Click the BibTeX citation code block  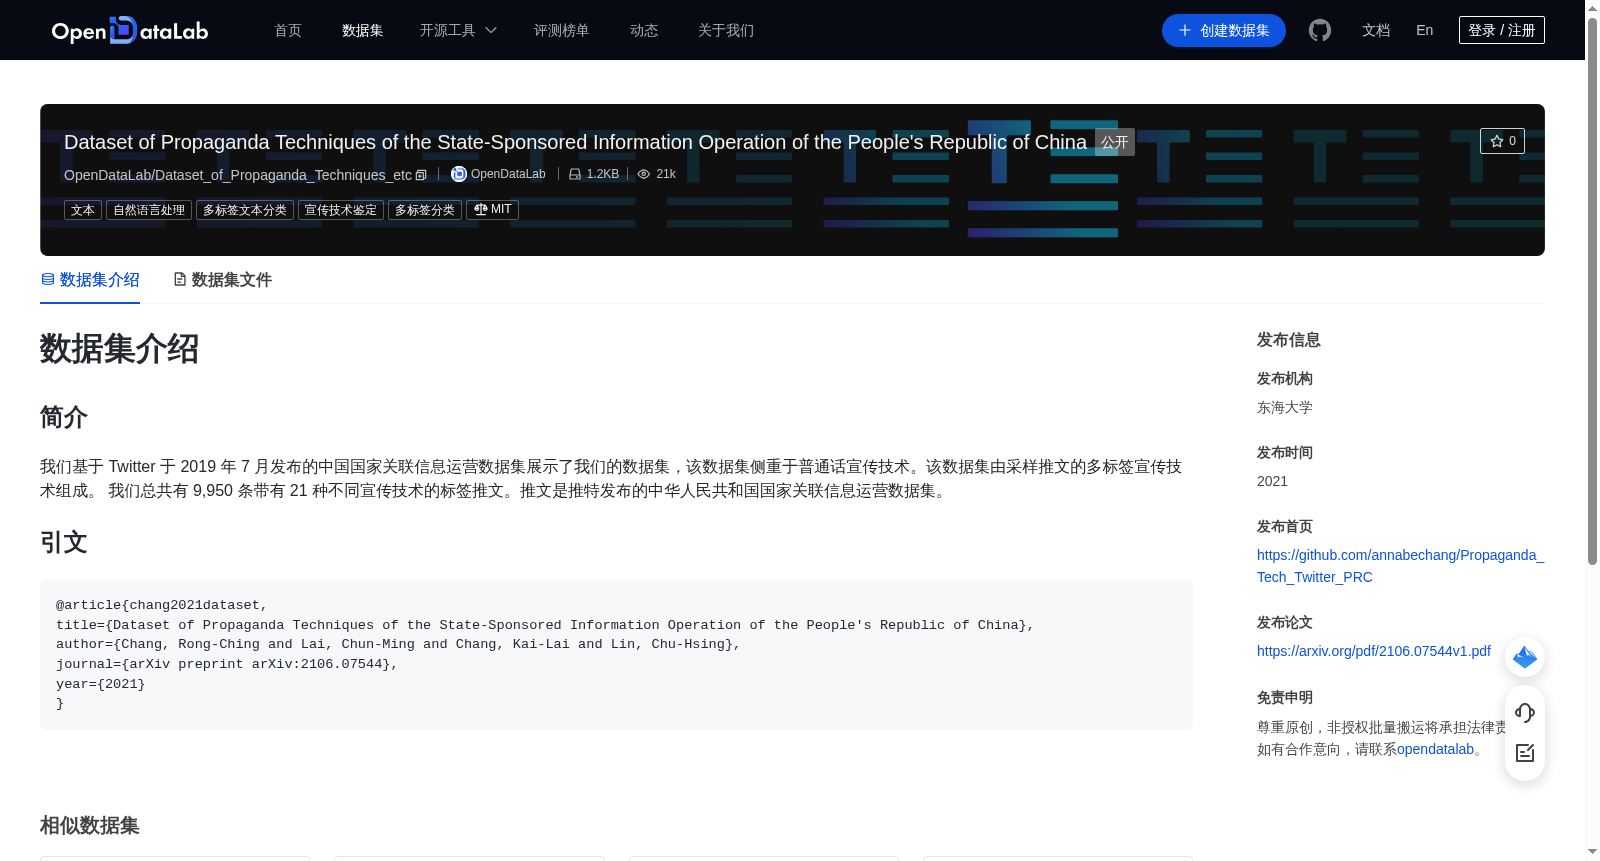(x=616, y=655)
